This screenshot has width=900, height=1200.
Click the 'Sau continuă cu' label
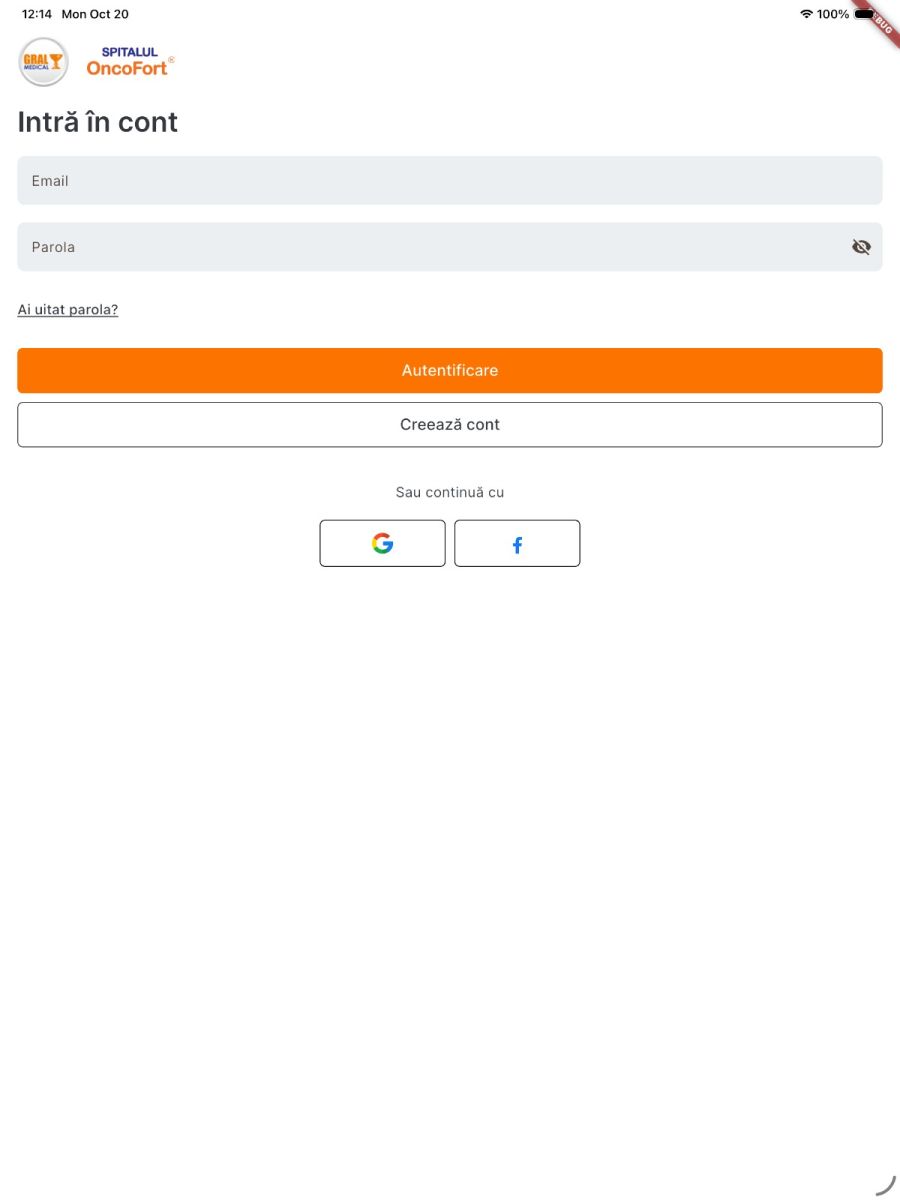point(450,492)
